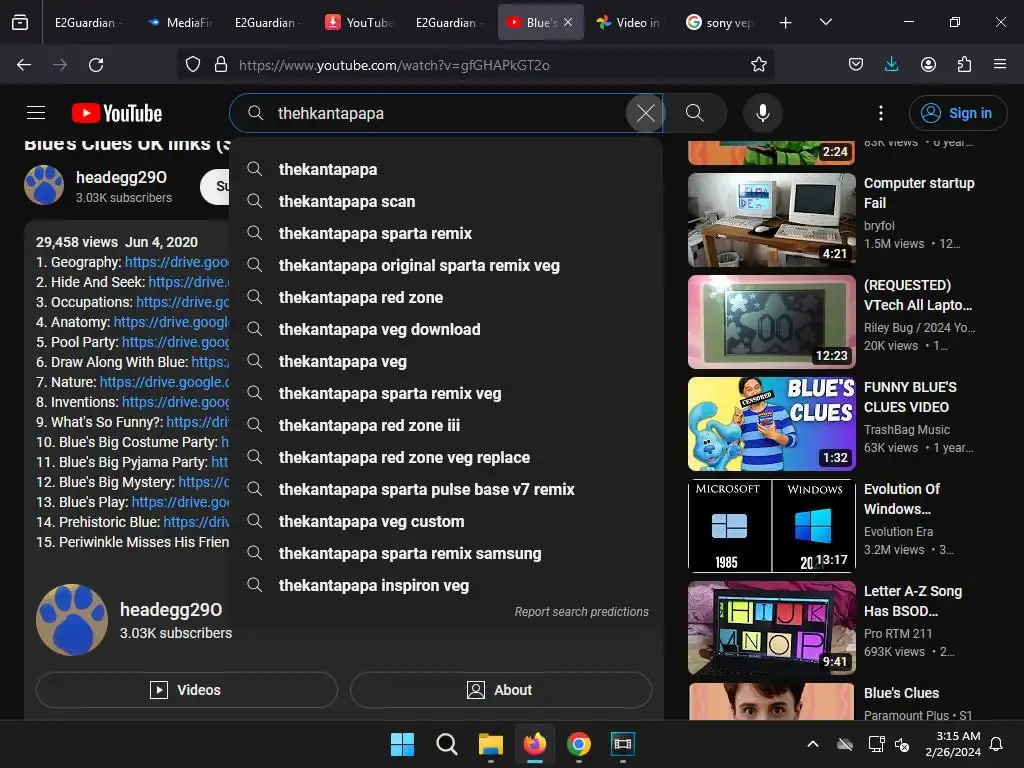Close the Blue's Clues tab

click(x=568, y=22)
